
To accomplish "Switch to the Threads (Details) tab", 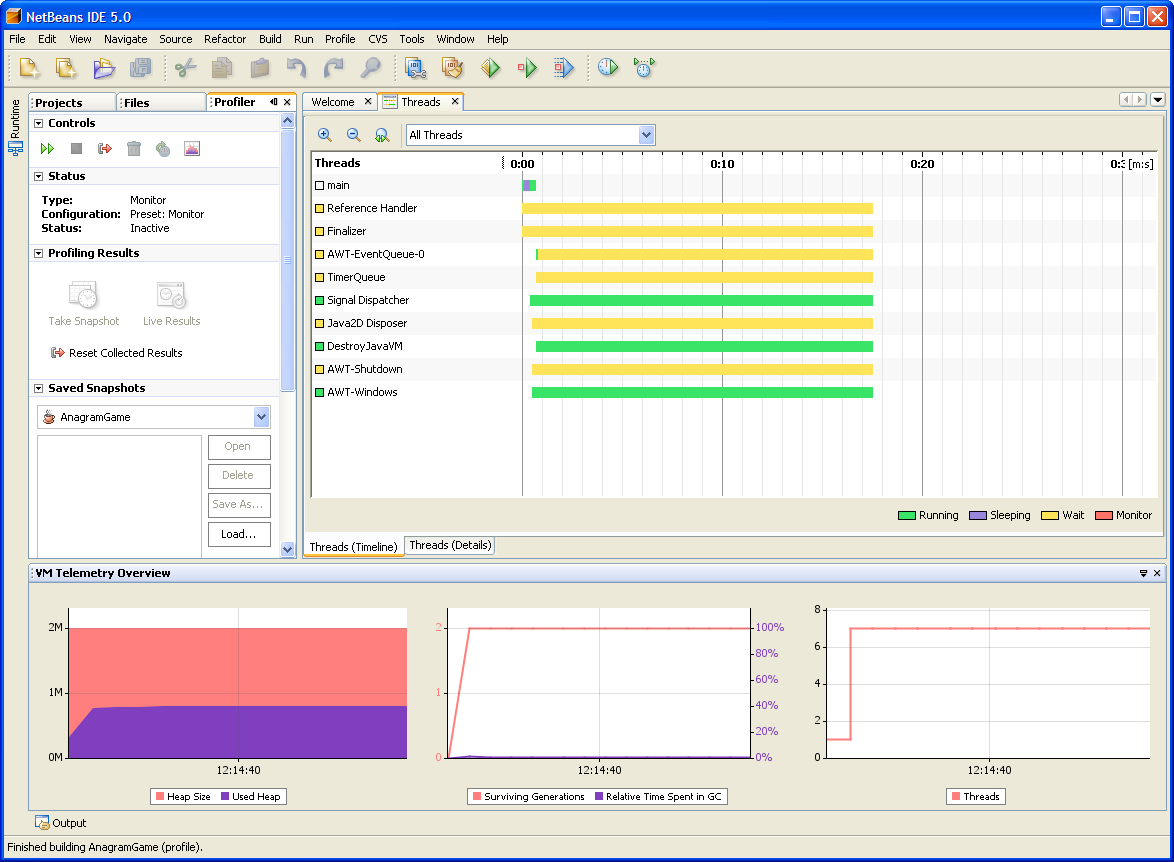I will 450,545.
